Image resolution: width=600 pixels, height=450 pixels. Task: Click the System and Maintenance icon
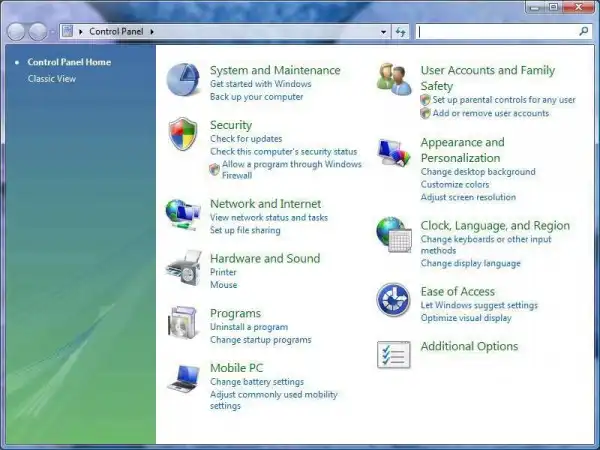coord(183,80)
